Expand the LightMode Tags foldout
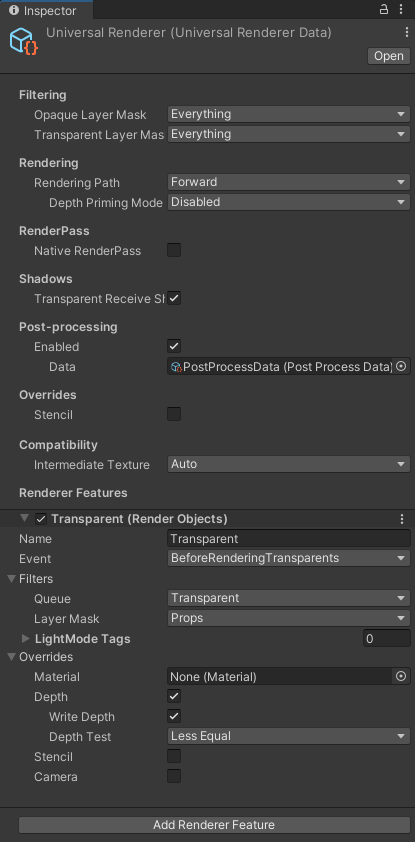The height and width of the screenshot is (842, 415). pyautogui.click(x=26, y=639)
